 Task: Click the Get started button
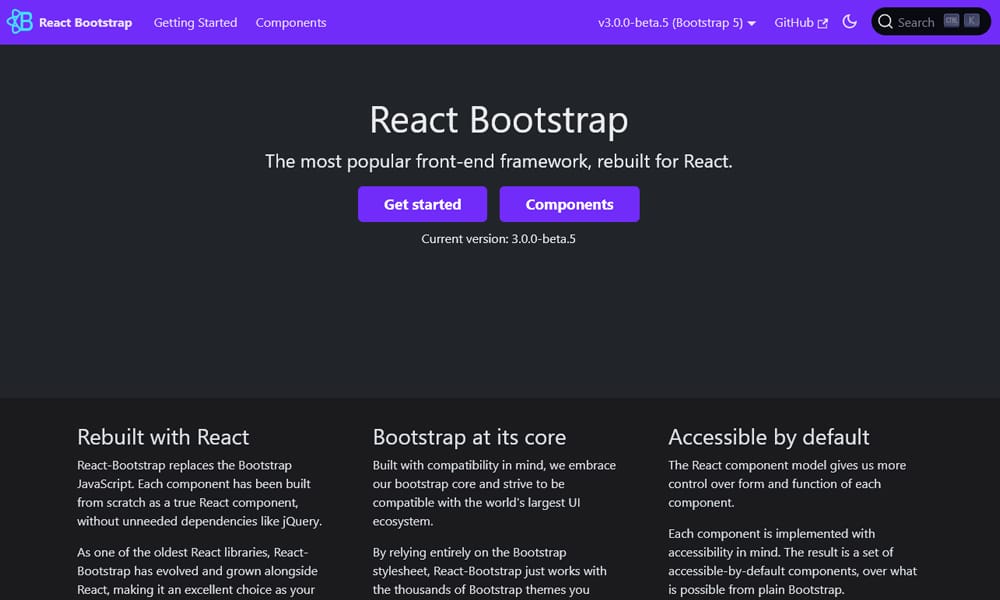tap(422, 204)
